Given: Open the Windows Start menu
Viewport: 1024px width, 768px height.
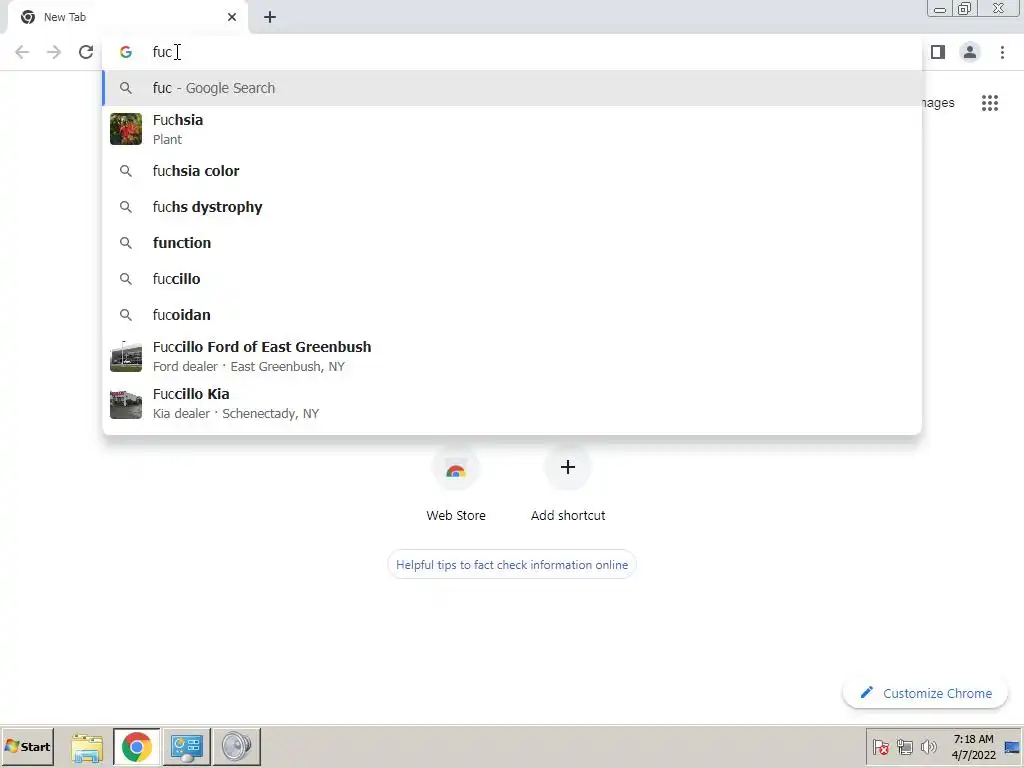Looking at the screenshot, I should (27, 746).
